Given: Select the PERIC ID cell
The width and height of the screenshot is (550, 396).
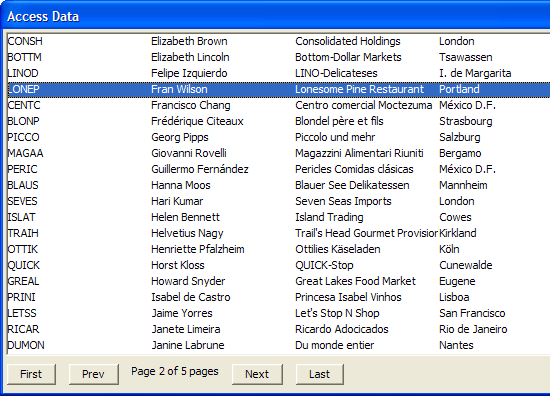Looking at the screenshot, I should coord(22,169).
